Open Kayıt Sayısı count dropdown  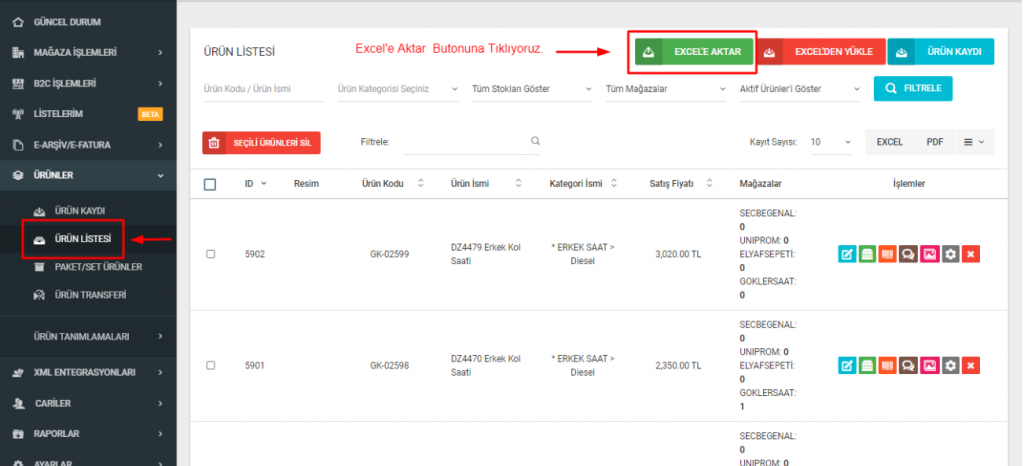[830, 142]
